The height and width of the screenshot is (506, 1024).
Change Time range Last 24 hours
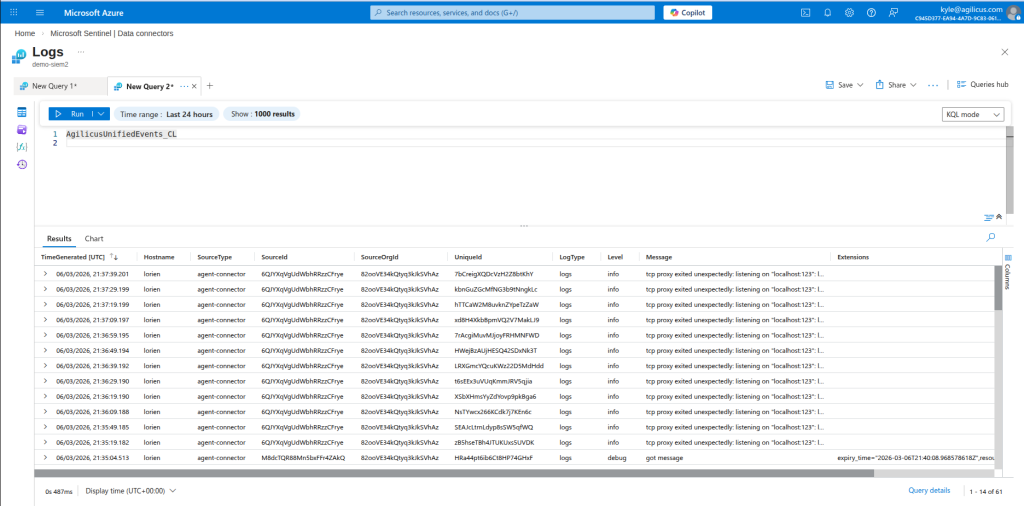[167, 114]
